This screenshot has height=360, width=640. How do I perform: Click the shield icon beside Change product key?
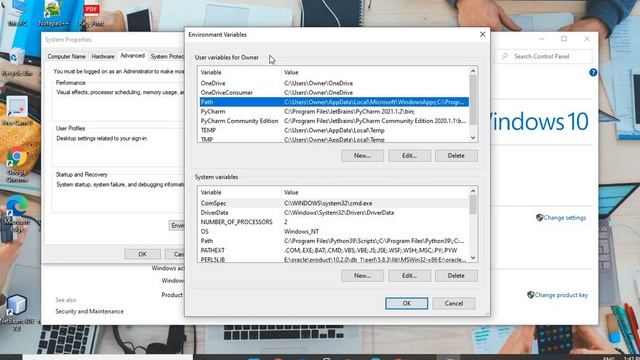(x=530, y=295)
